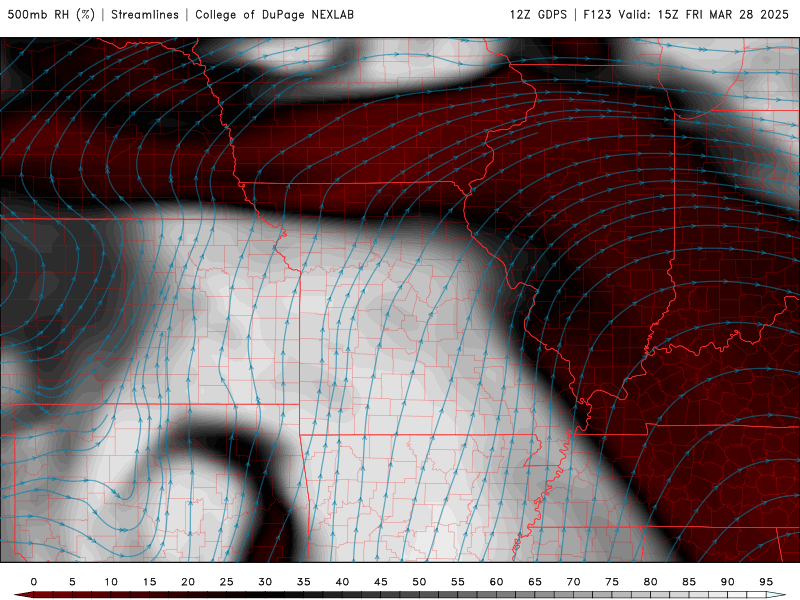Click the 65 value on the color scale
The image size is (800, 600).
pyautogui.click(x=535, y=582)
